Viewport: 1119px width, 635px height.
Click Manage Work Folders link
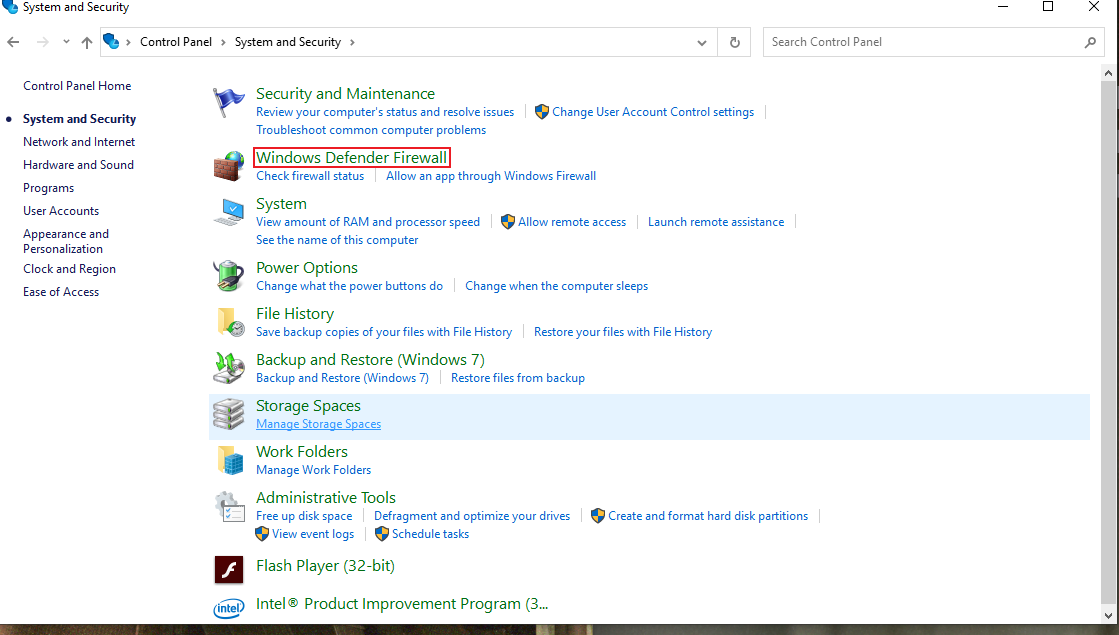[x=314, y=470]
